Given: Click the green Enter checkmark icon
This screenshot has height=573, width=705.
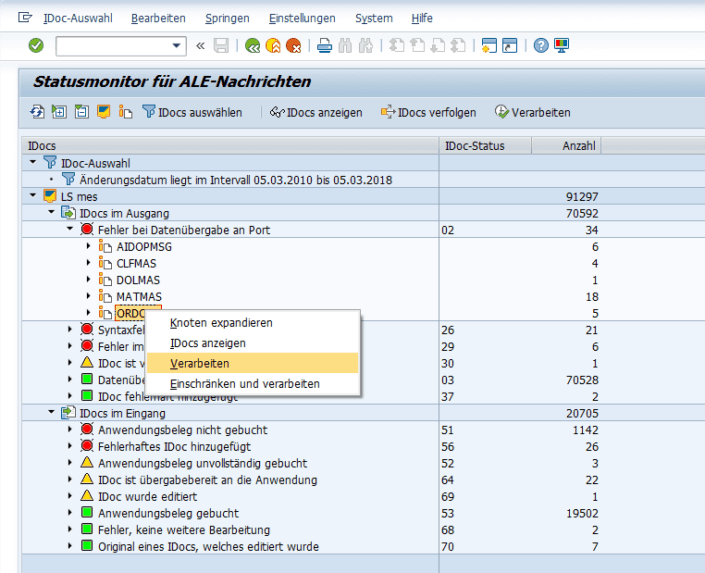Looking at the screenshot, I should [36, 46].
